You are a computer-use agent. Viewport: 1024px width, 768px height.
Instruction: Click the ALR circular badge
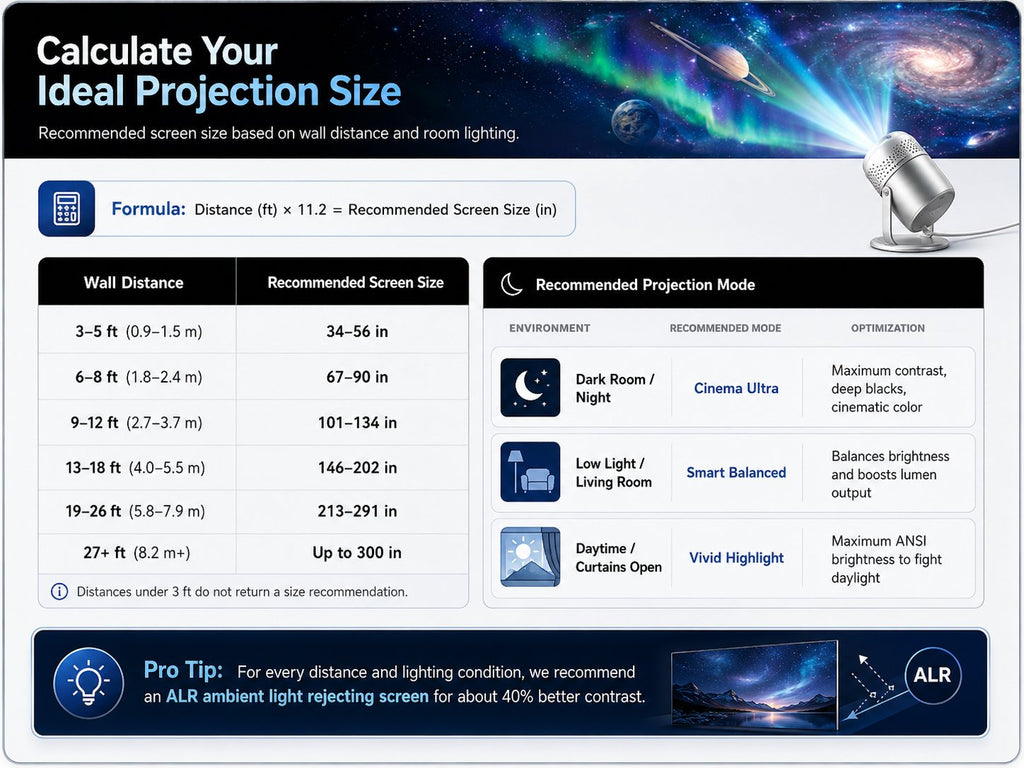coord(933,675)
